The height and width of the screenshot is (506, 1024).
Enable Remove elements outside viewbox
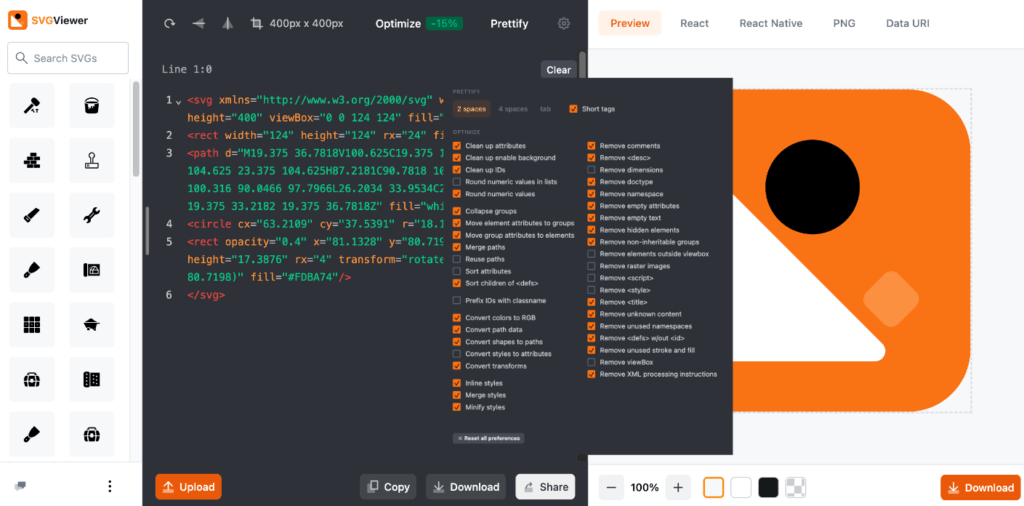[591, 254]
